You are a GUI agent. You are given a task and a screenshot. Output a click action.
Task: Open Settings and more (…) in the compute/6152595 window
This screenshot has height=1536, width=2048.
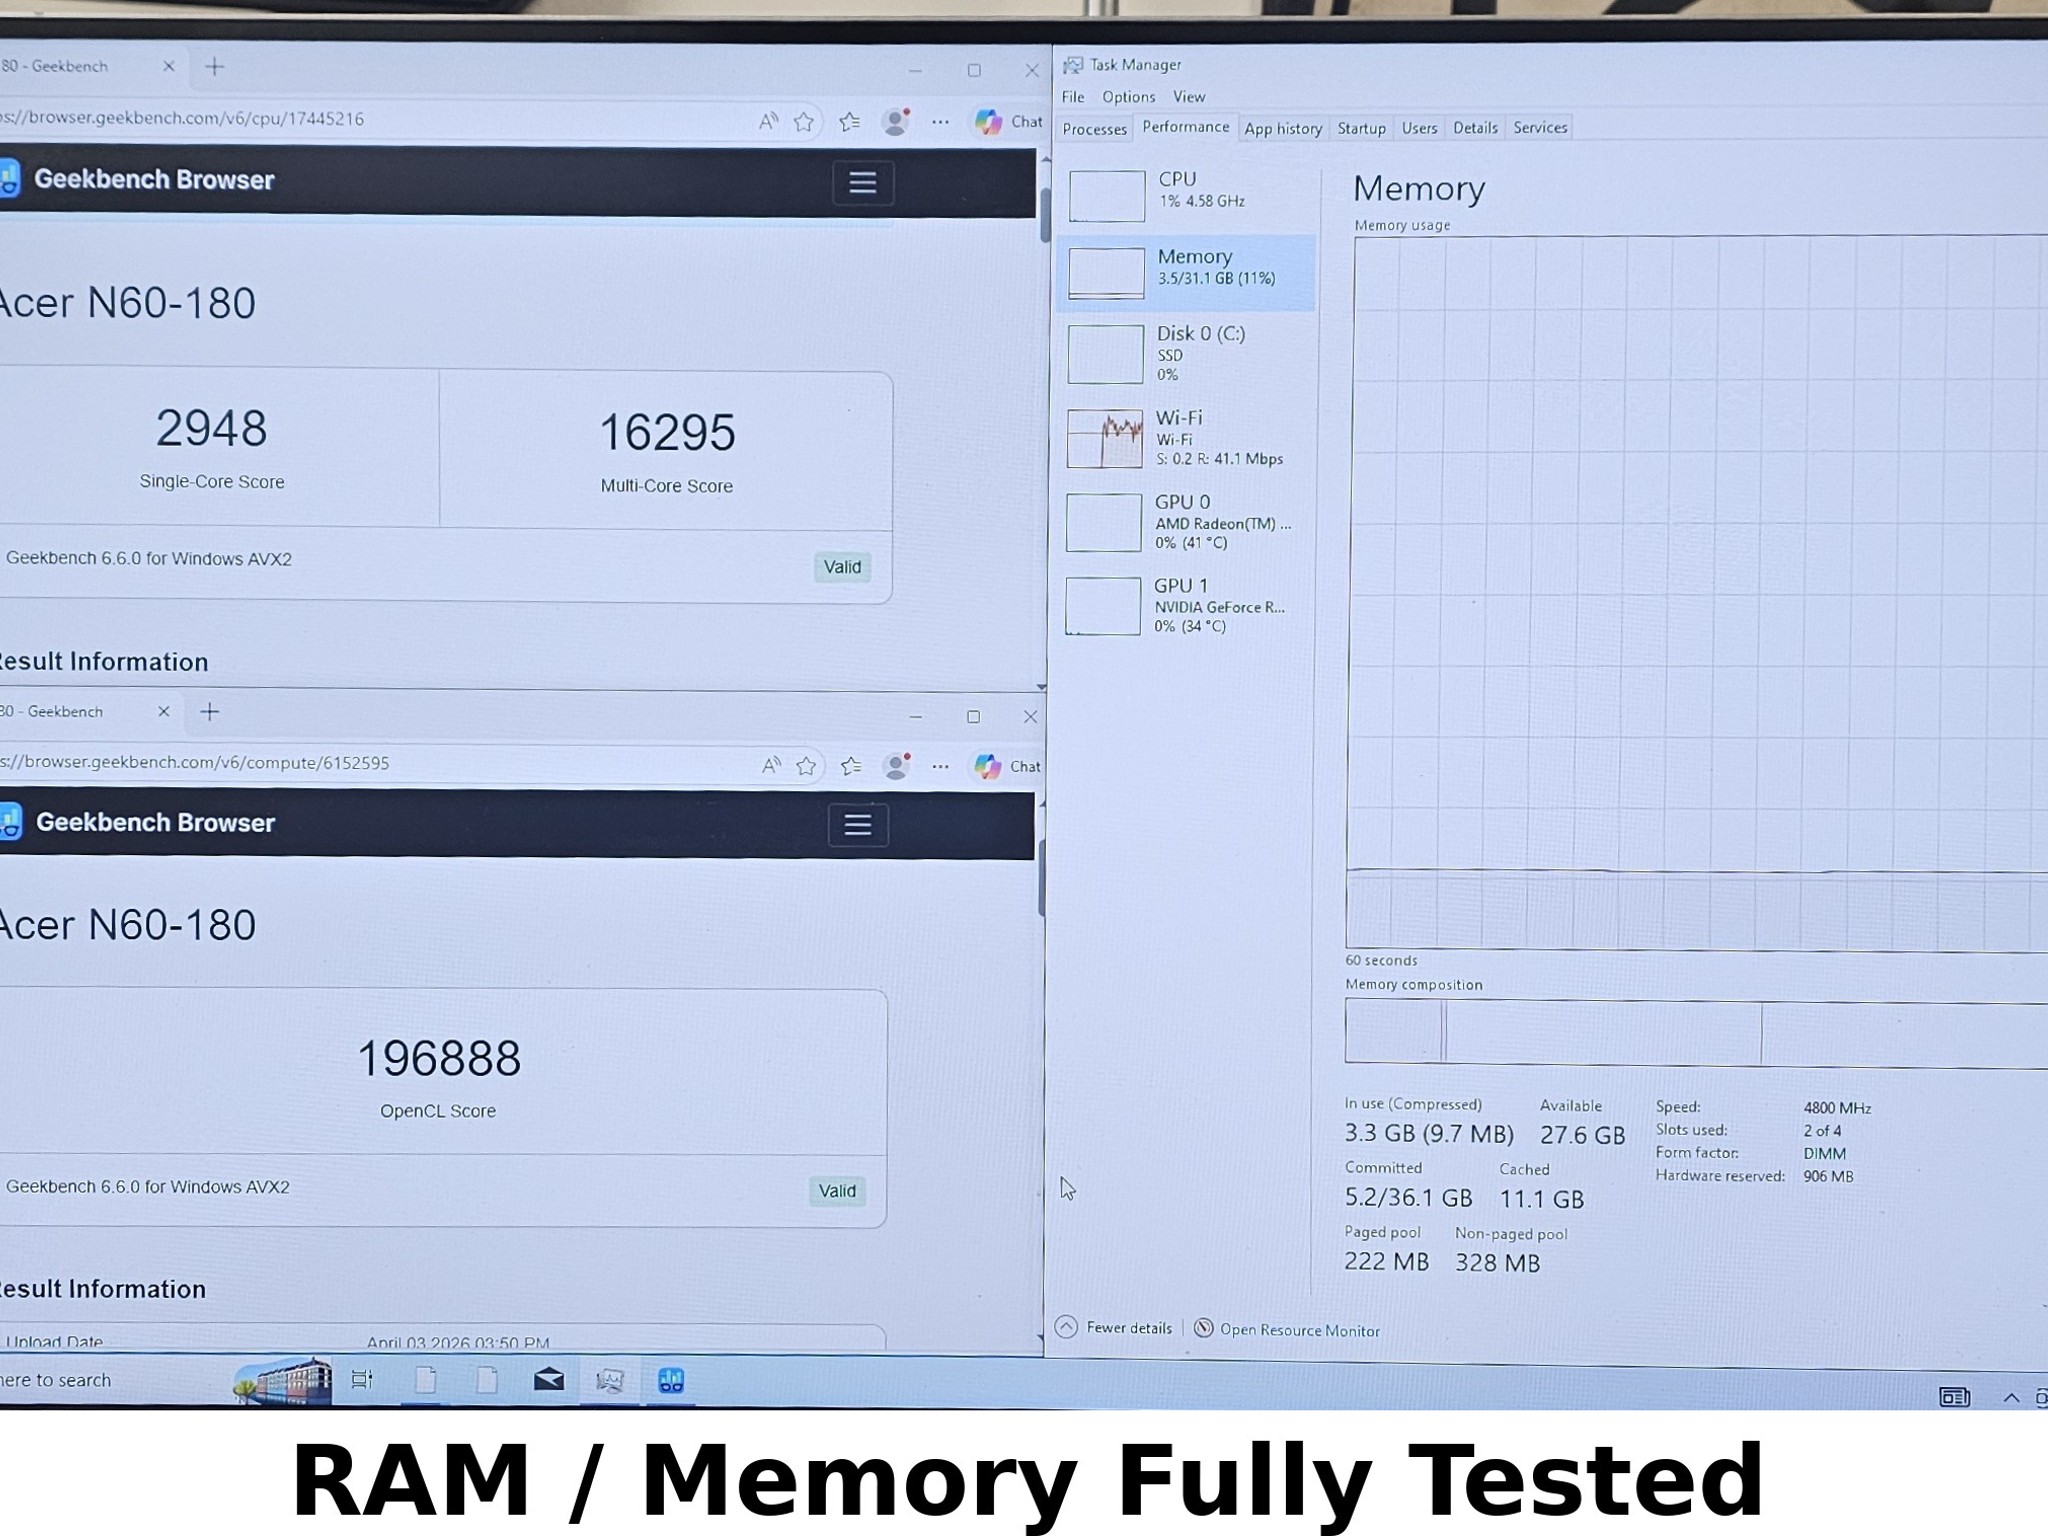tap(940, 767)
